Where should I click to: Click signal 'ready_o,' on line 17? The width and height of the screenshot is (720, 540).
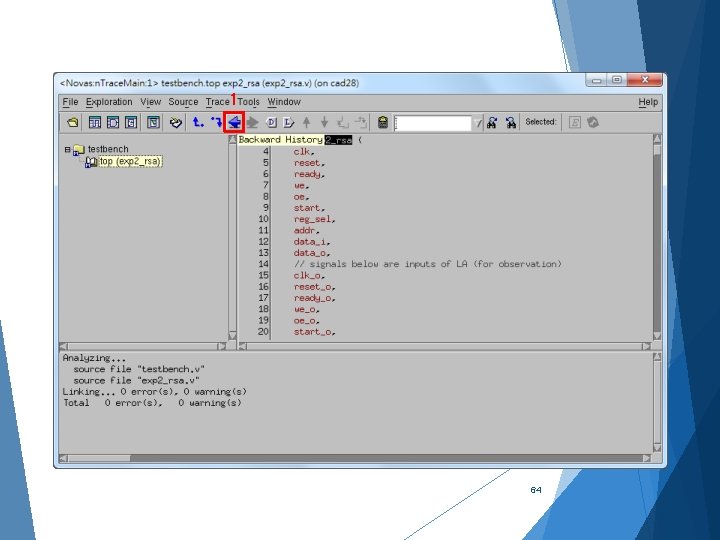pos(314,298)
